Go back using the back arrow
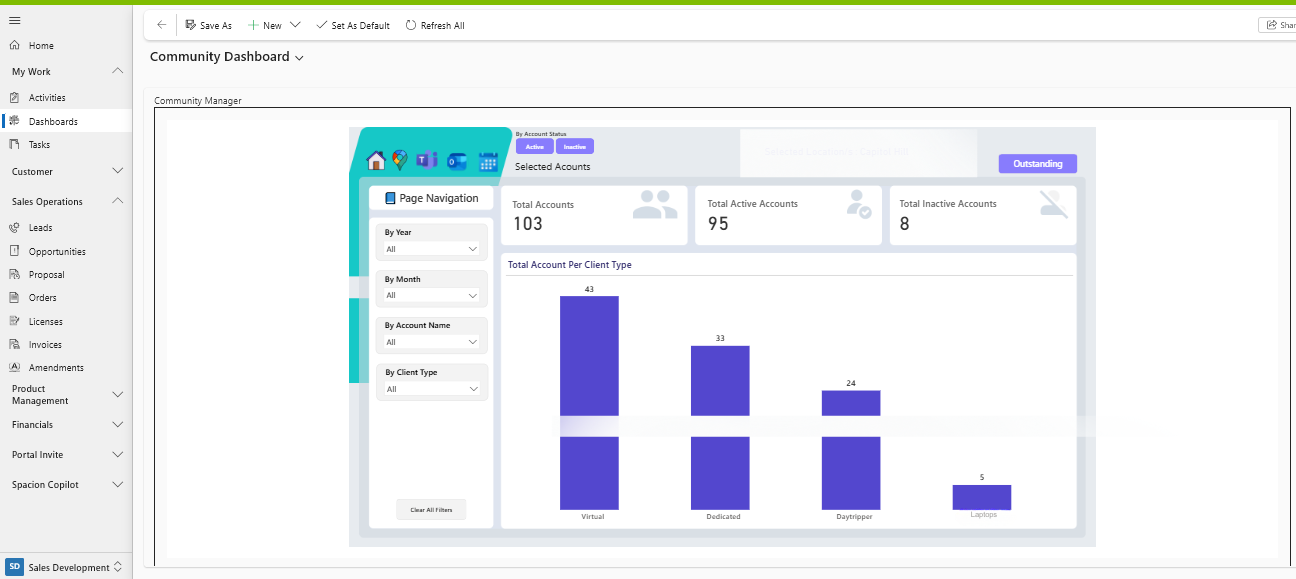 tap(162, 25)
